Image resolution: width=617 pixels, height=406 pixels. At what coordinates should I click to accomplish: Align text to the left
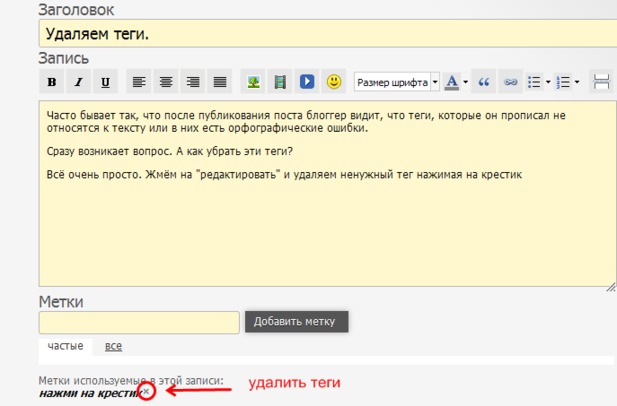139,82
